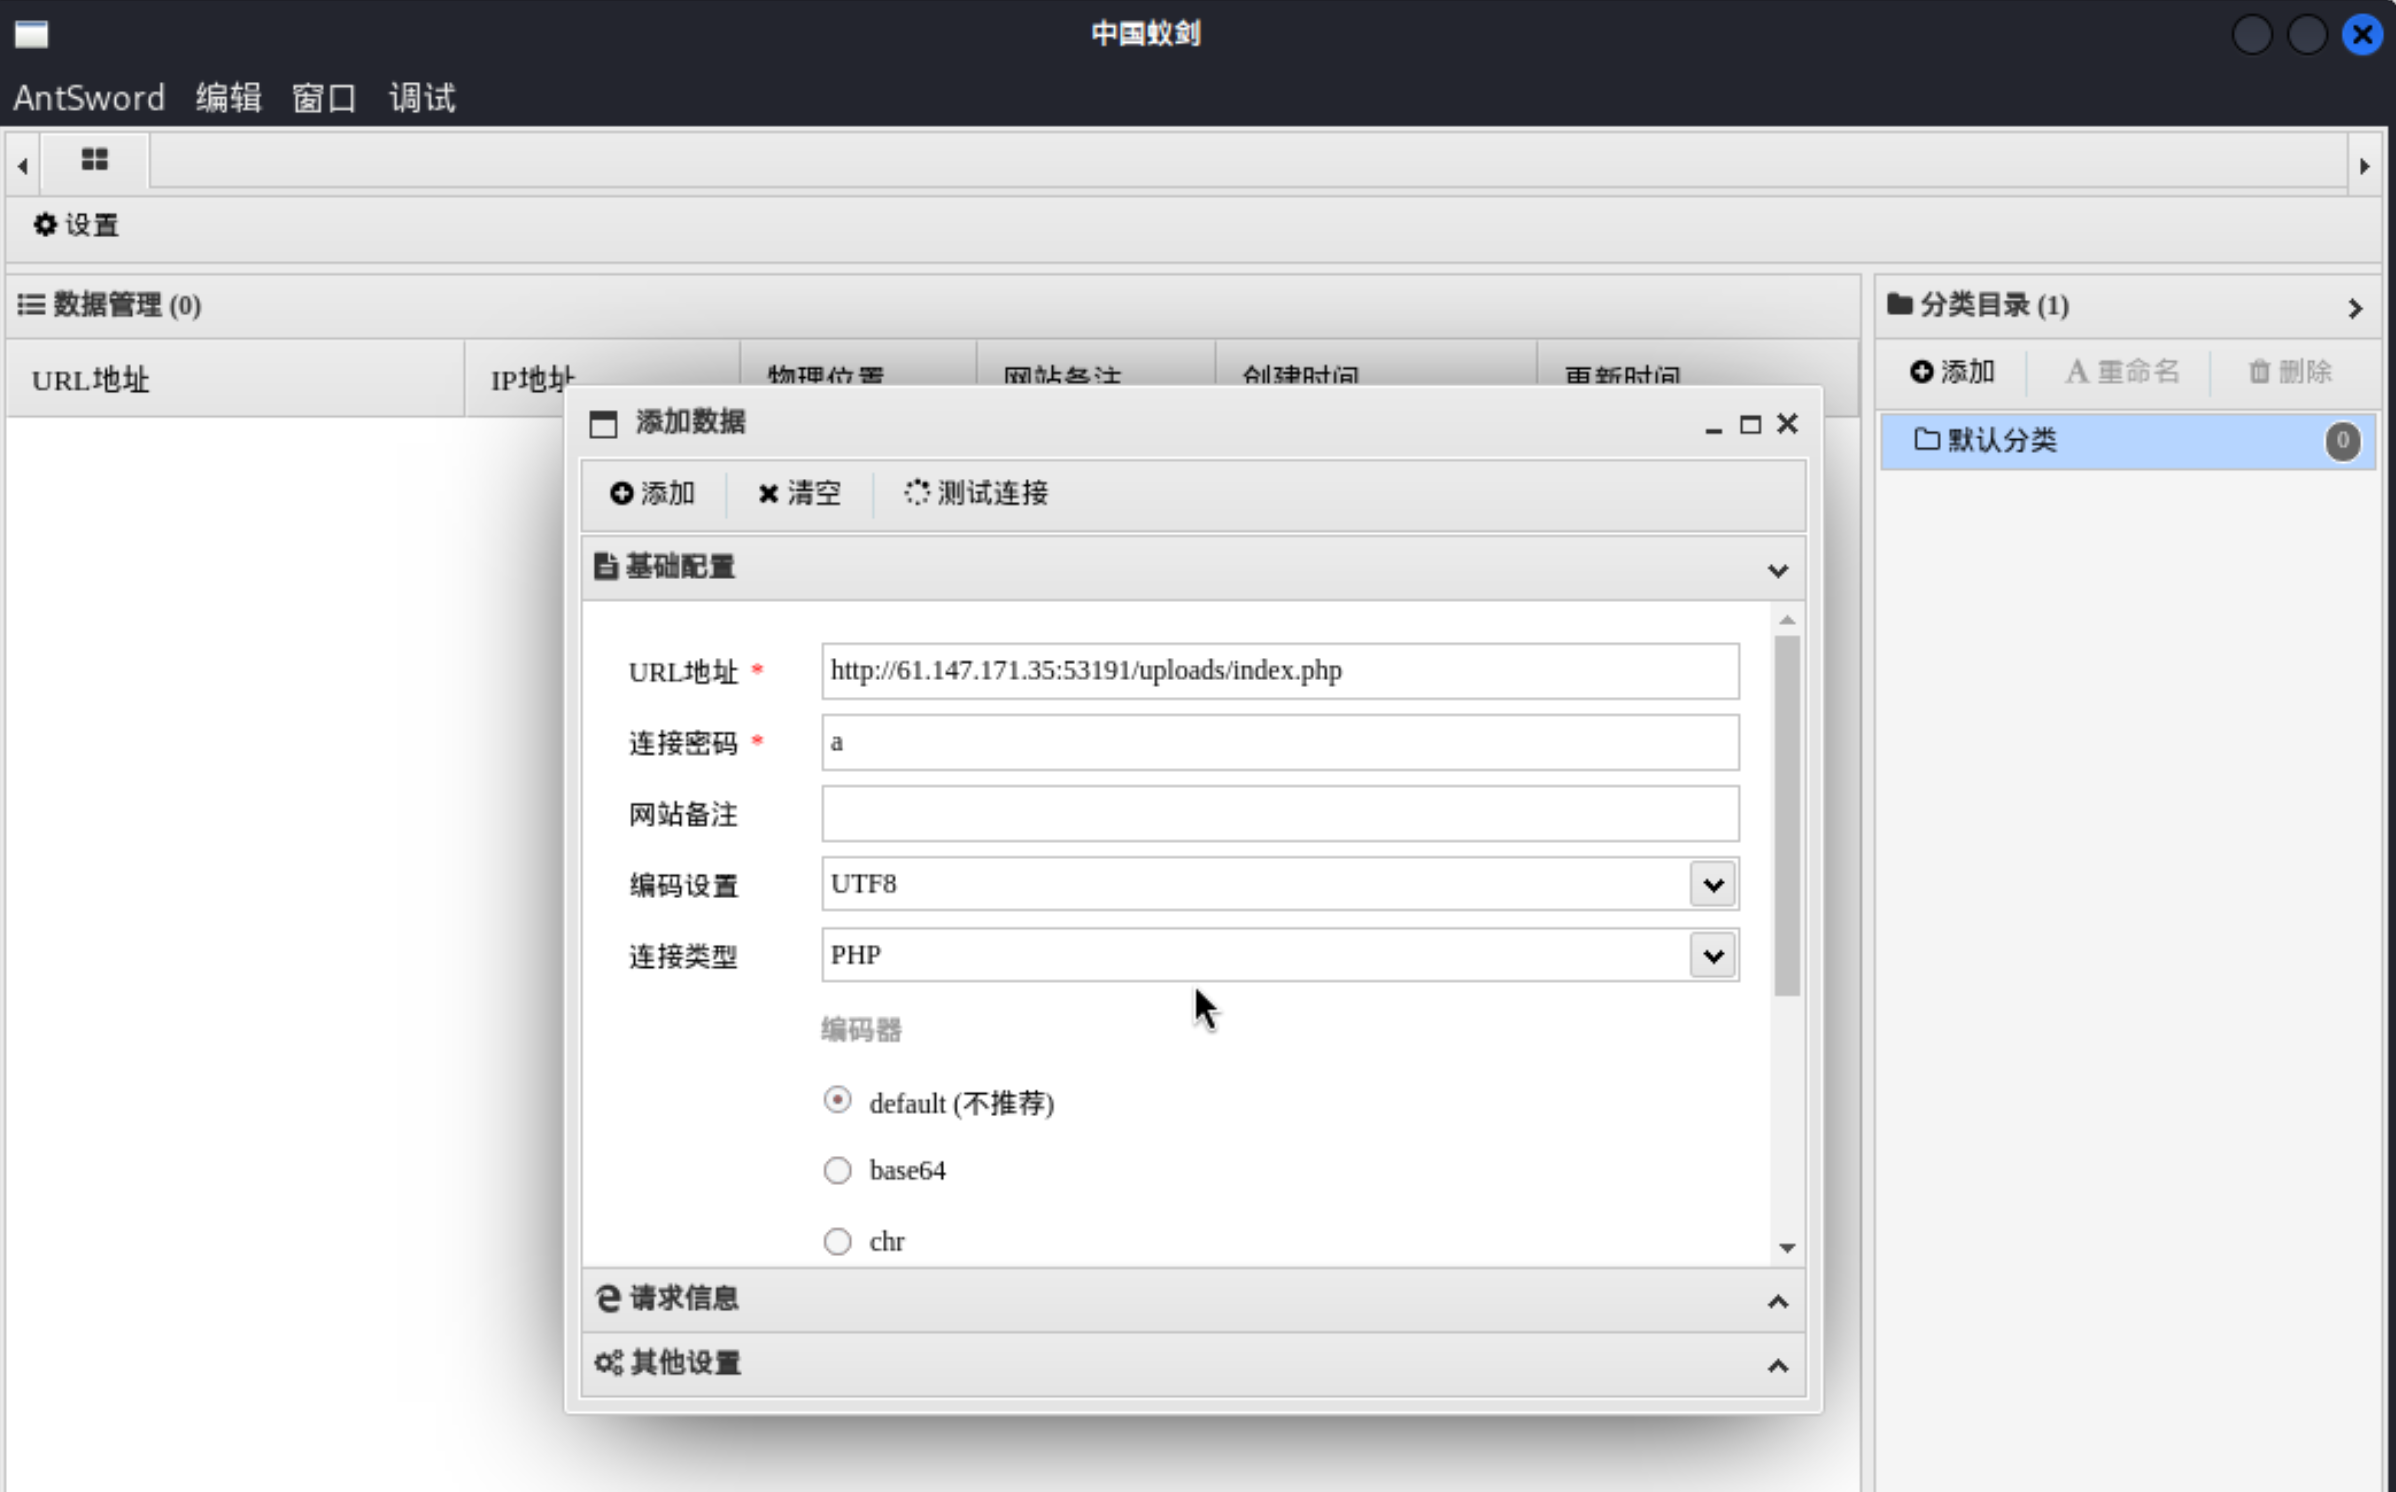Viewport: 2396px width, 1492px height.
Task: Select the 默认分类 folder item
Action: 2127,441
